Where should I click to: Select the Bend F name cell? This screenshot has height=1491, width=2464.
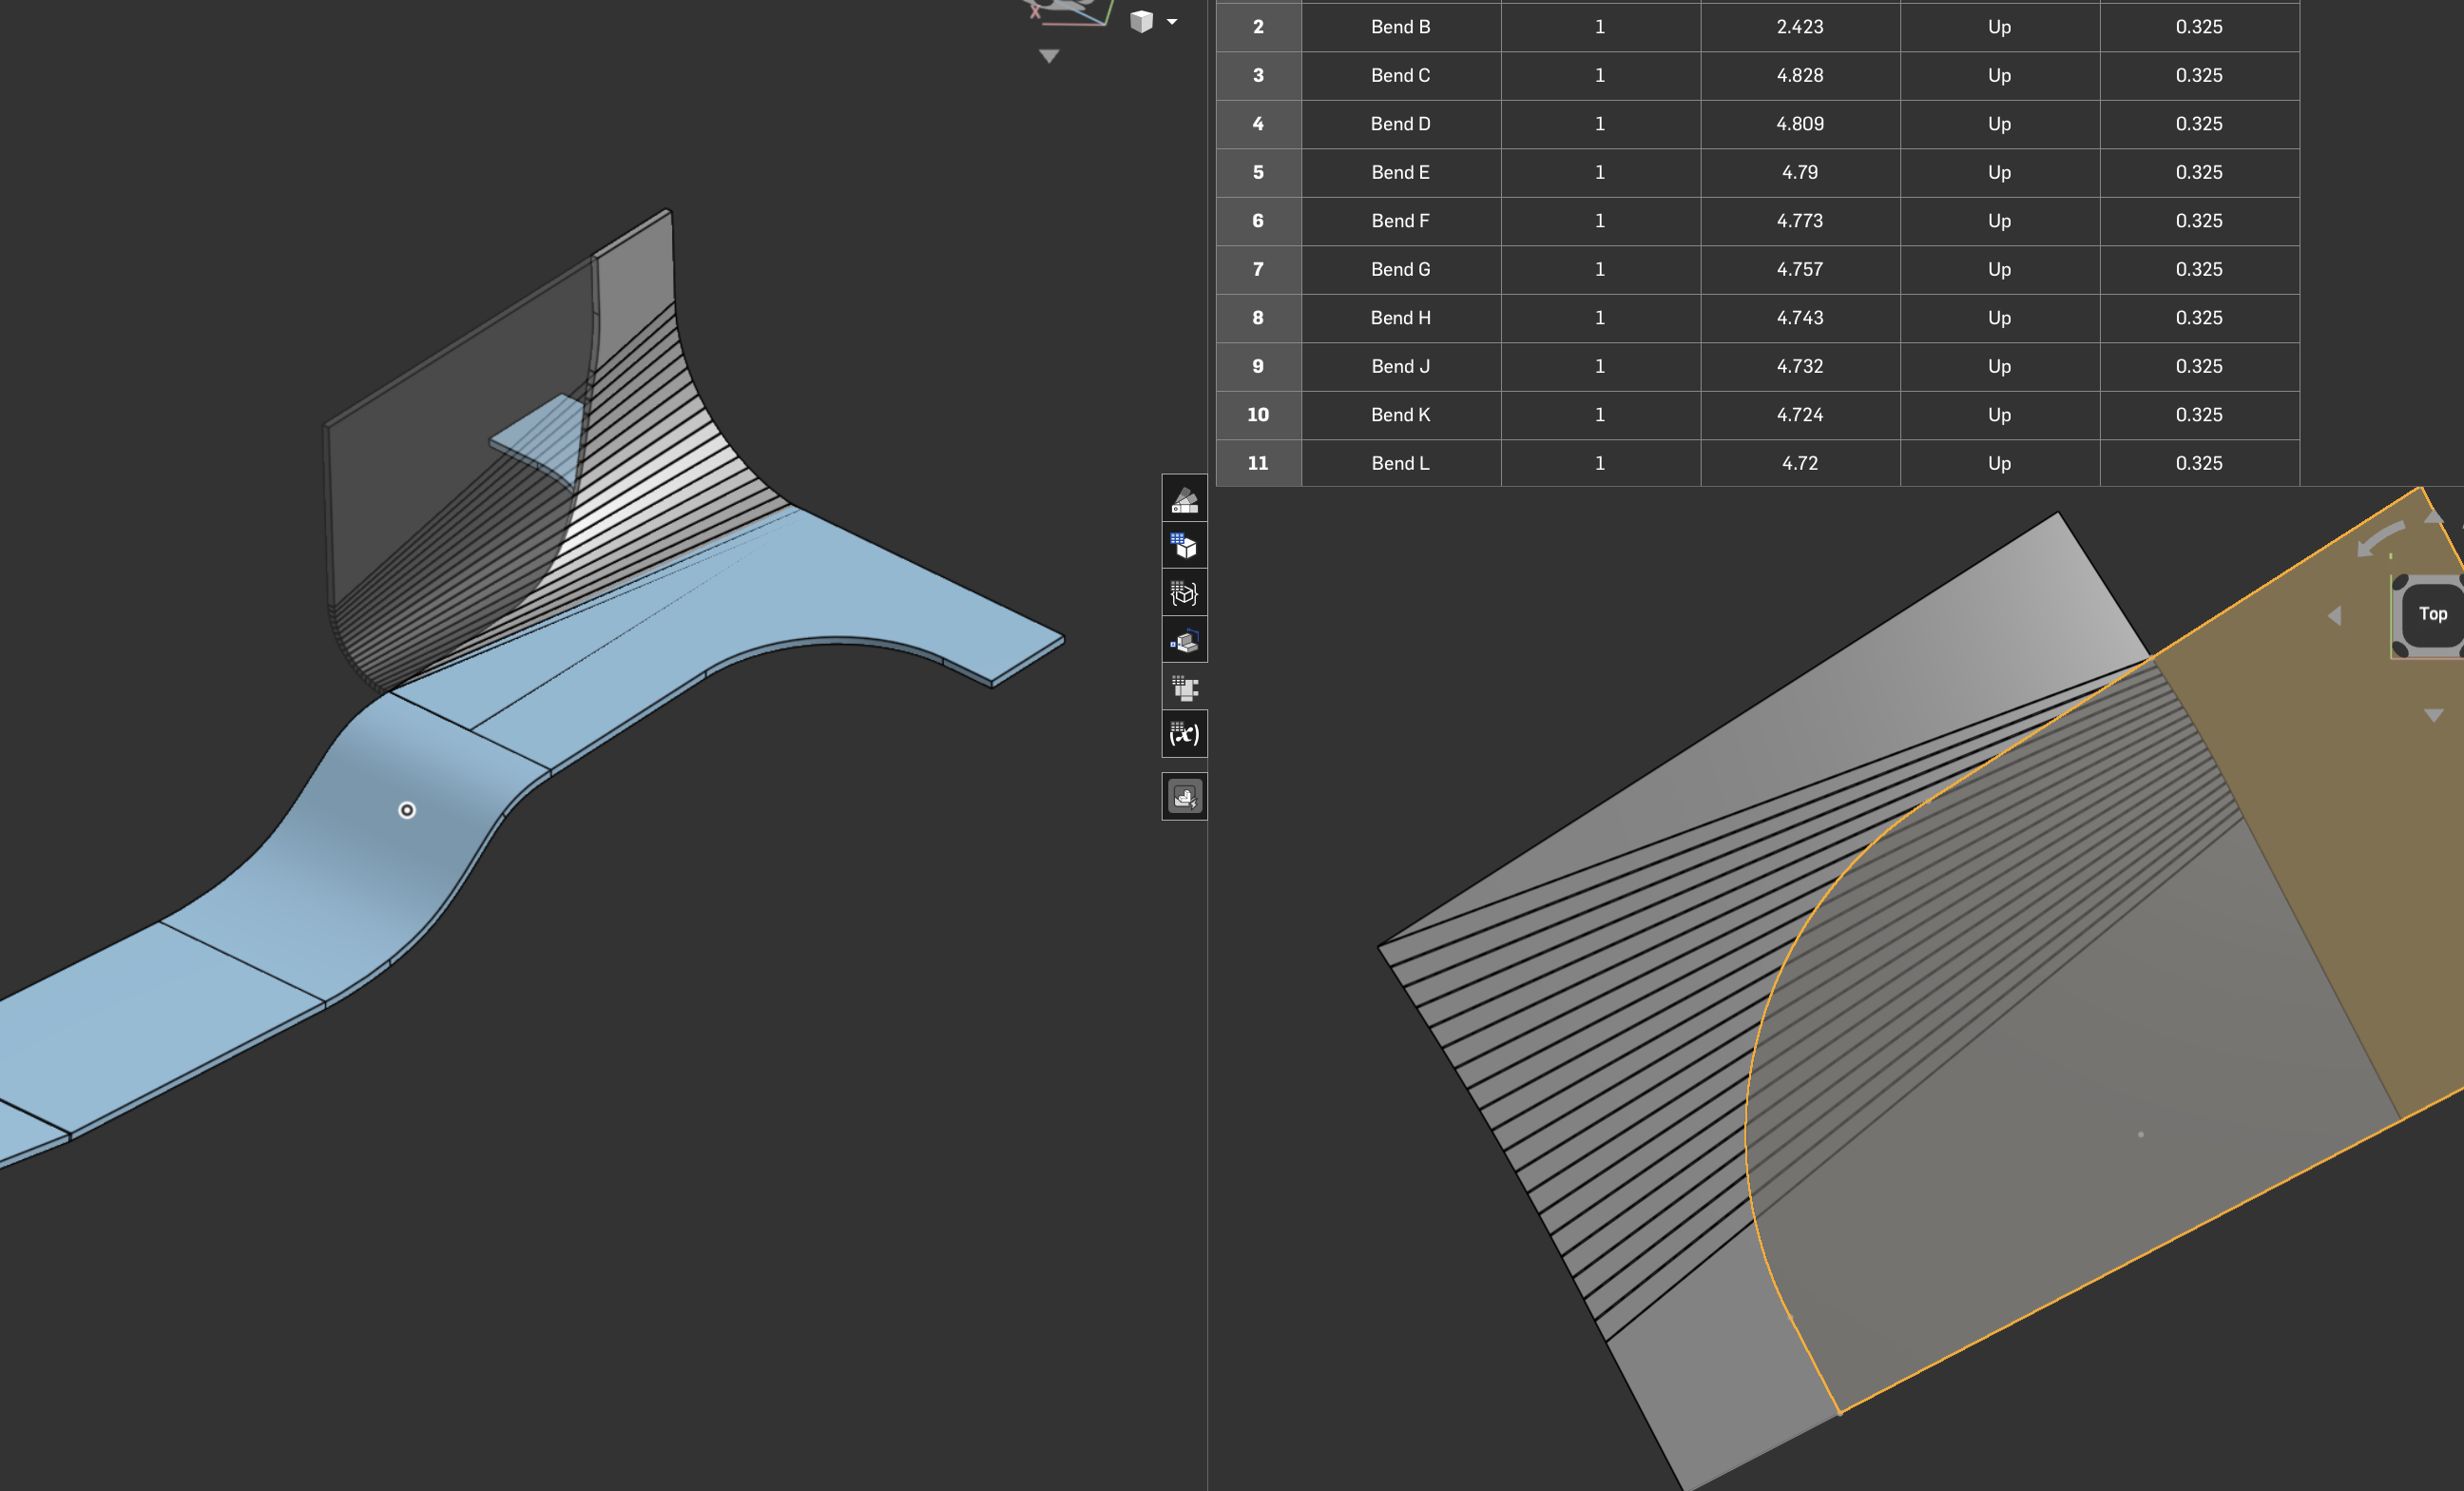tap(1400, 221)
